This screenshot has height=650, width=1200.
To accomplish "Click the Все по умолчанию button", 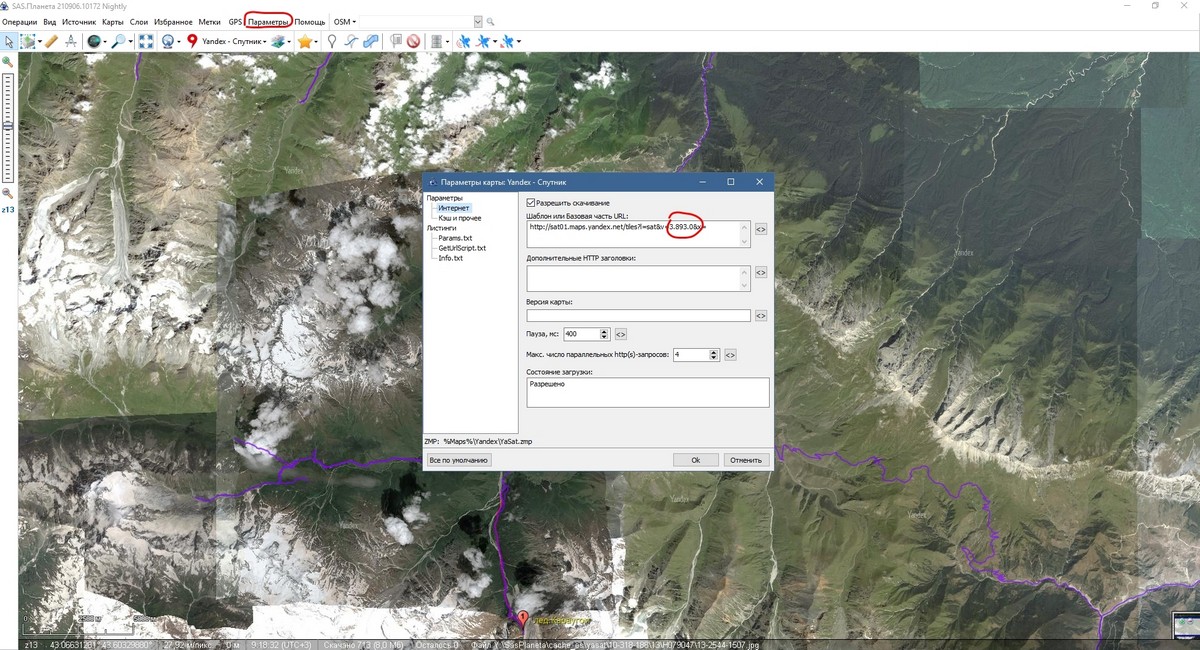I will pyautogui.click(x=458, y=460).
